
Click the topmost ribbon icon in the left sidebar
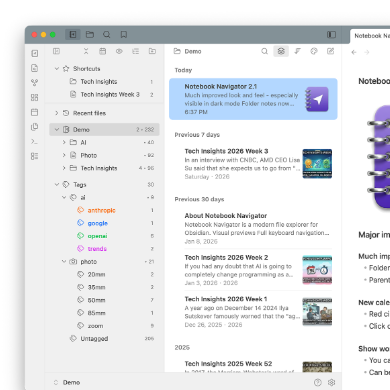(35, 53)
